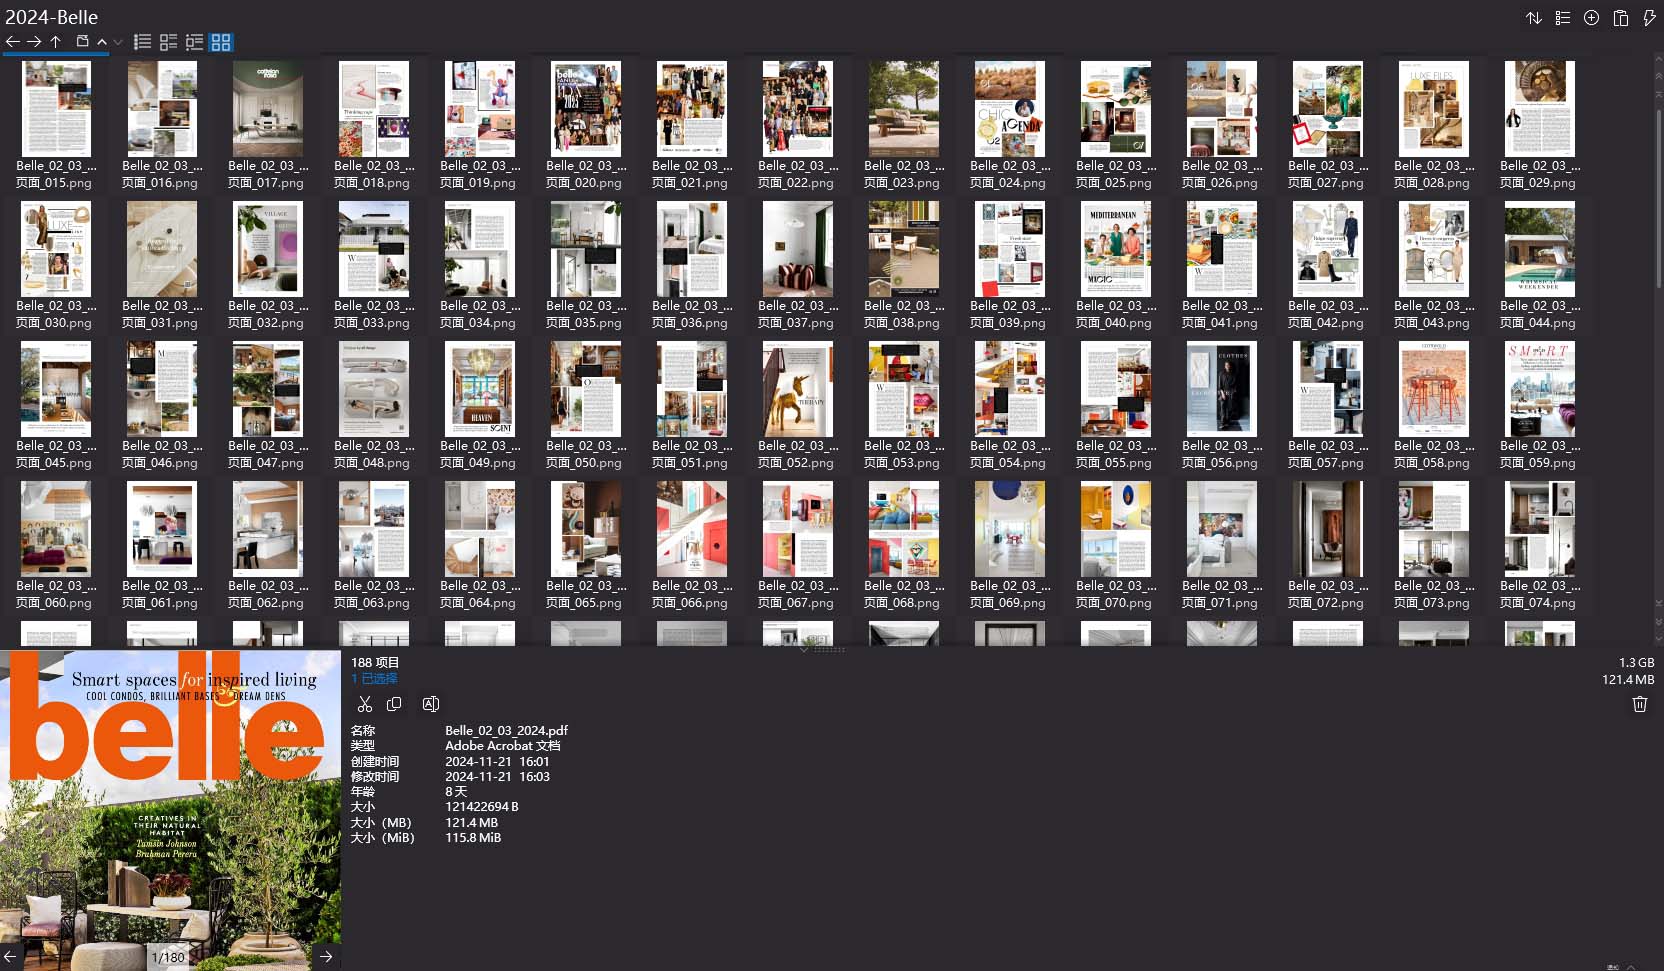Click the '1.3 GB' total size
The width and height of the screenshot is (1664, 971).
click(1637, 662)
